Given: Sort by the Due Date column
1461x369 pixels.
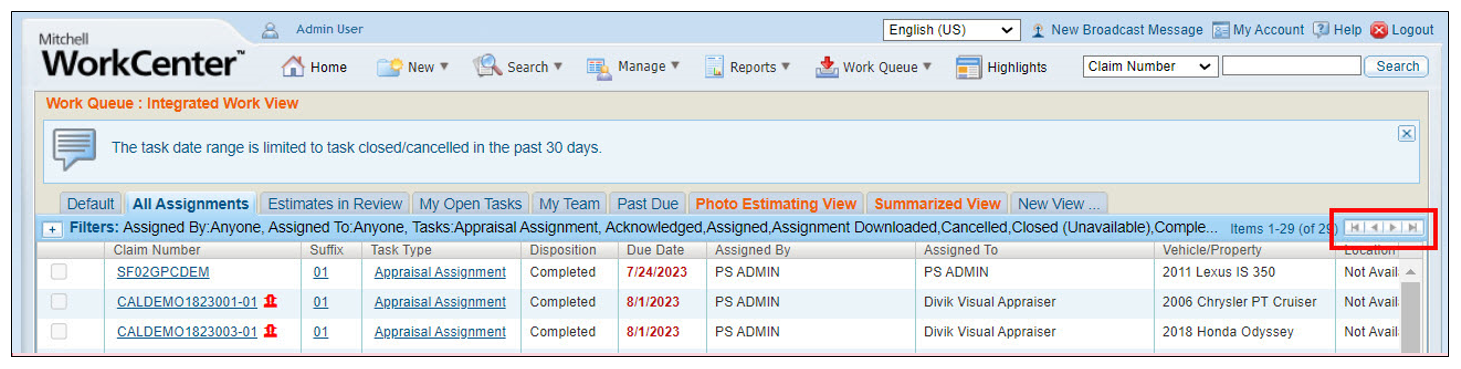Looking at the screenshot, I should tap(655, 250).
